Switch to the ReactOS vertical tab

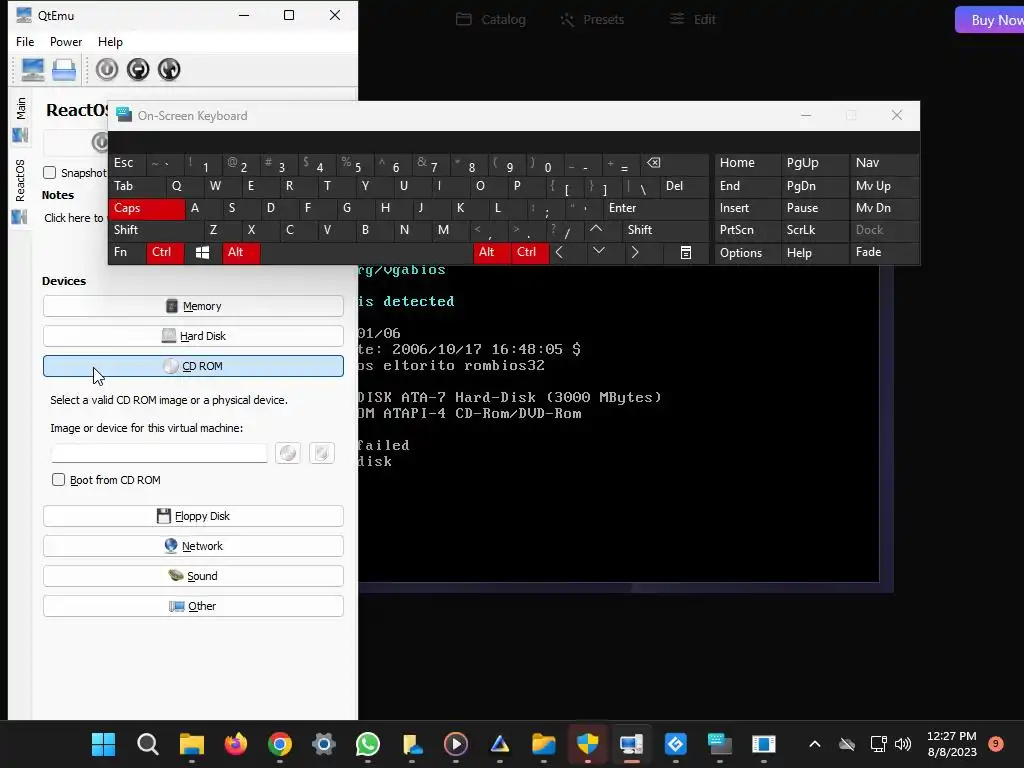20,191
